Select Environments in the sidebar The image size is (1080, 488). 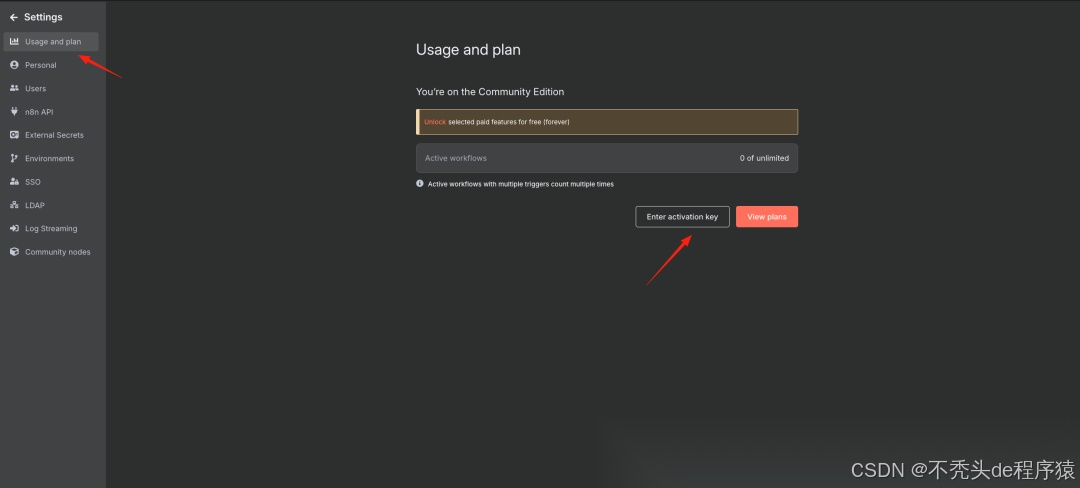click(x=52, y=158)
